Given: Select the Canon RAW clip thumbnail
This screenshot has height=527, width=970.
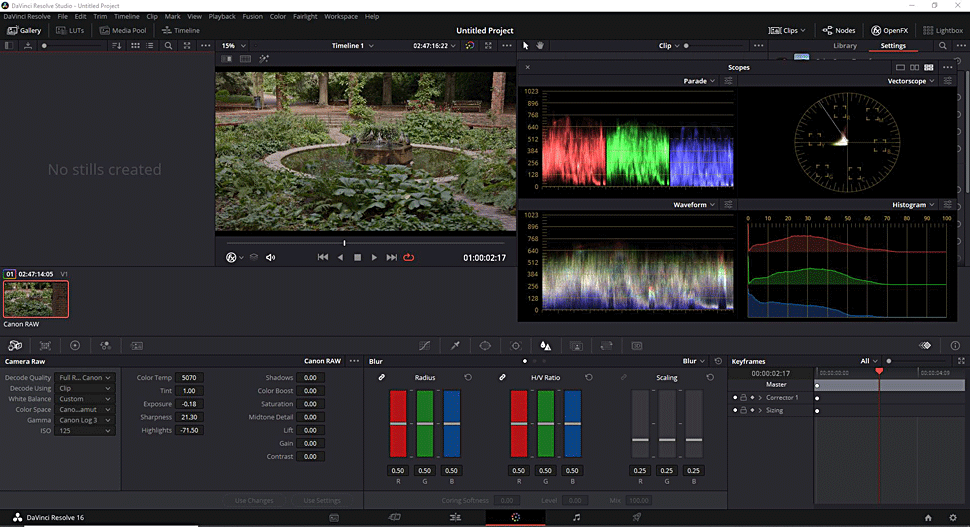Looking at the screenshot, I should pyautogui.click(x=36, y=299).
